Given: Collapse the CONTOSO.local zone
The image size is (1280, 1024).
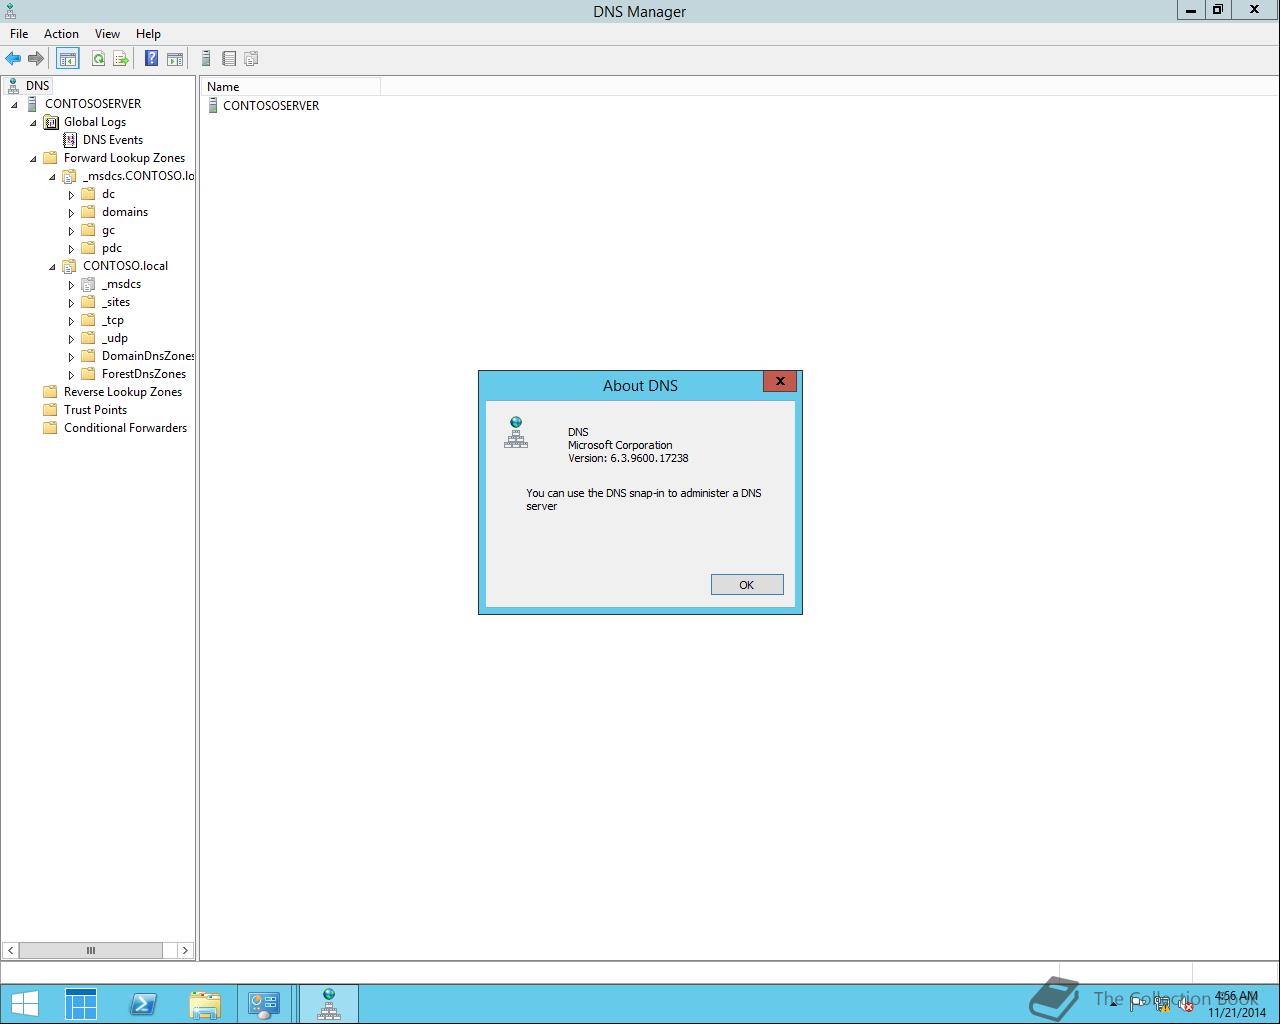Looking at the screenshot, I should click(x=53, y=267).
